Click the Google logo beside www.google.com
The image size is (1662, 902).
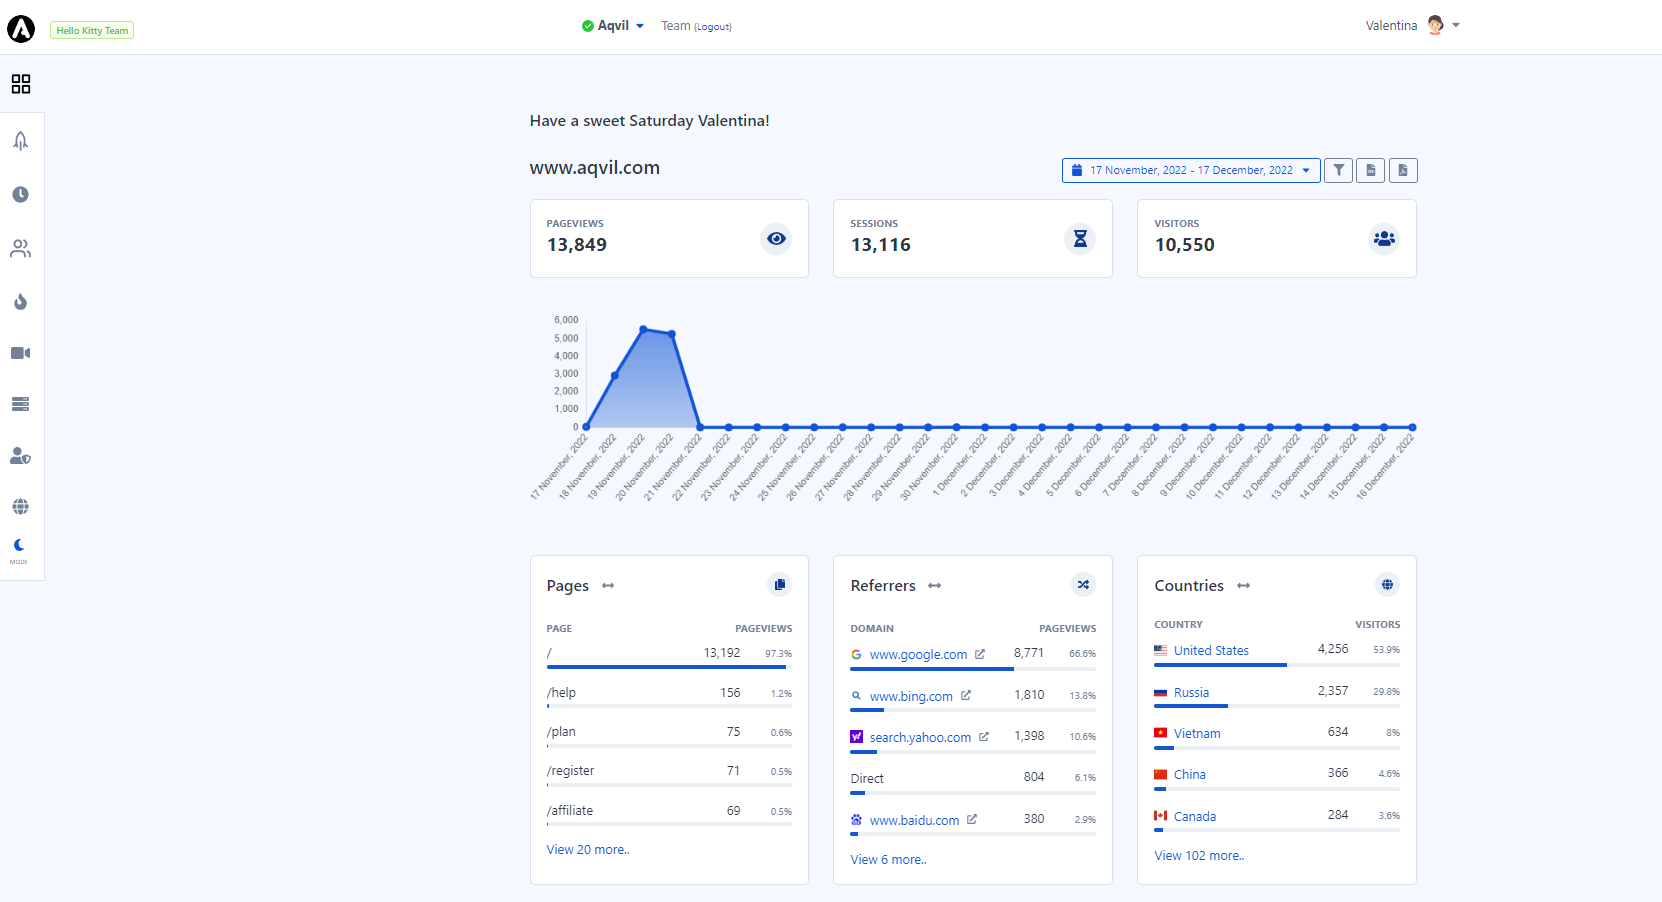pos(856,655)
